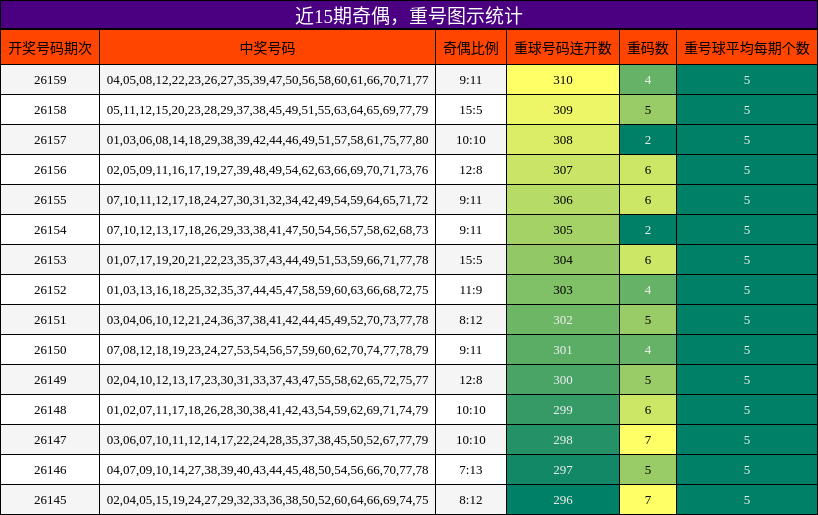Select winning numbers starting 03,04,06,10,12

268,320
